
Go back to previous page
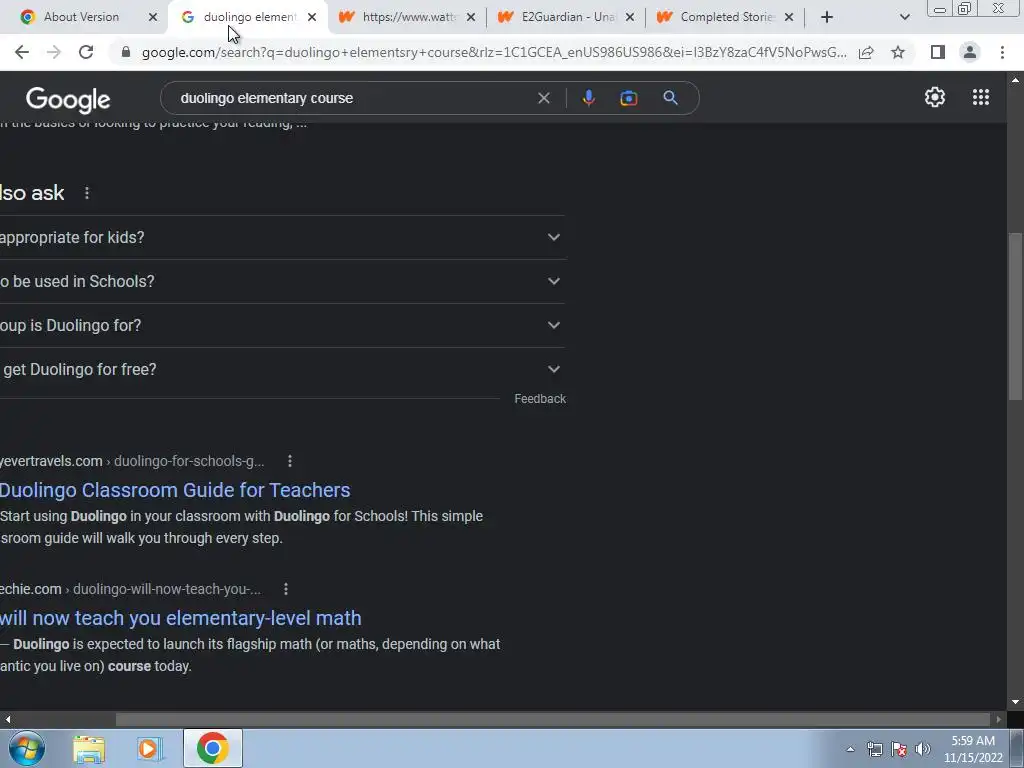point(22,52)
